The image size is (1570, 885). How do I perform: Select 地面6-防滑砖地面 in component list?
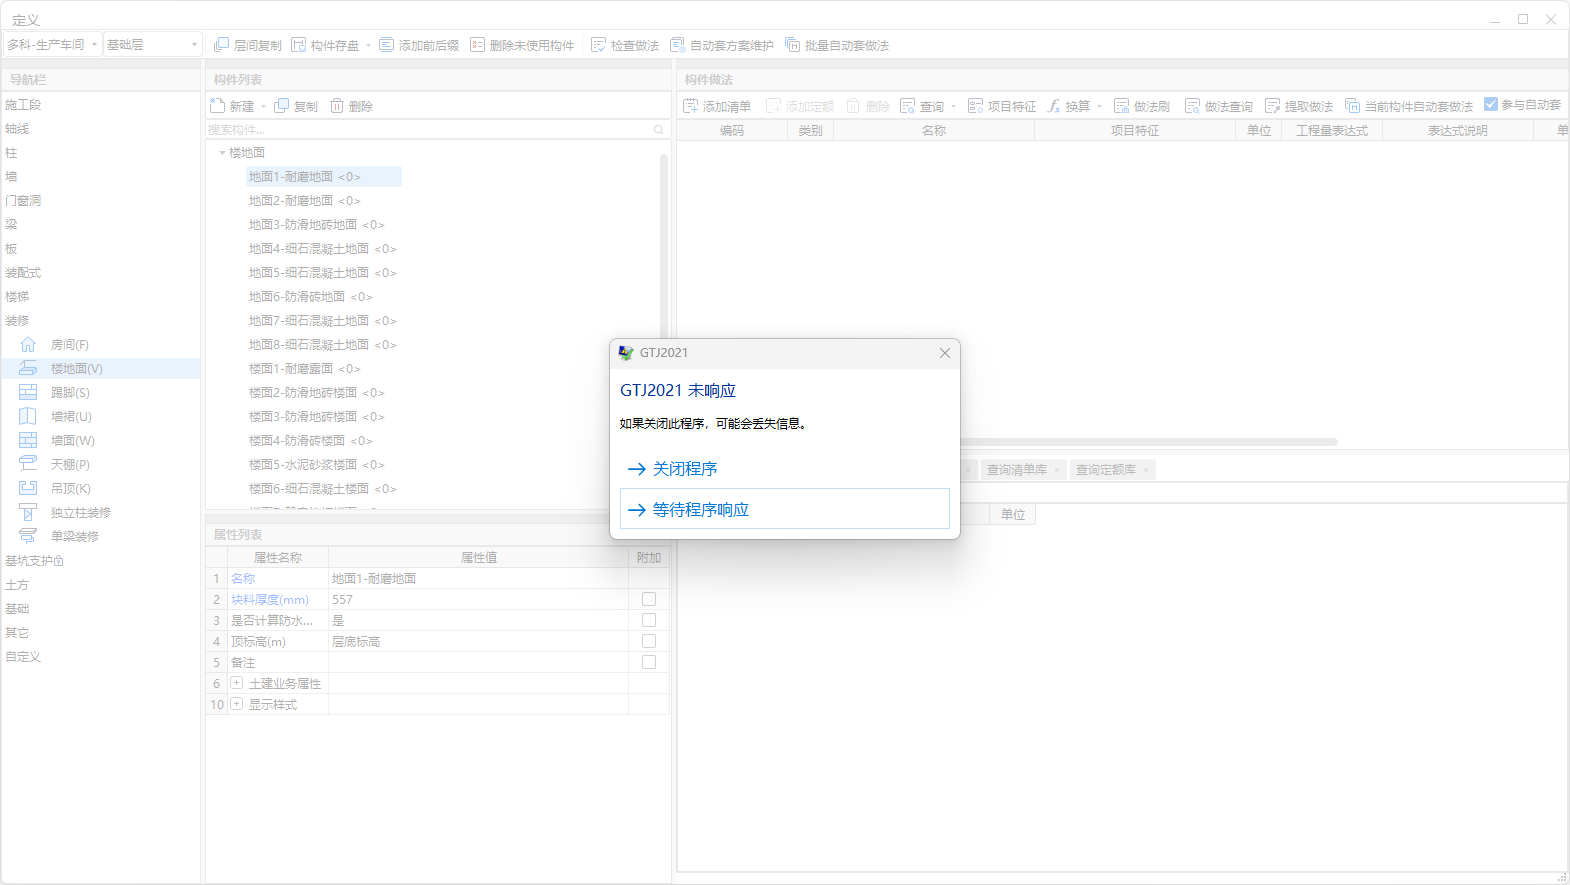point(310,297)
